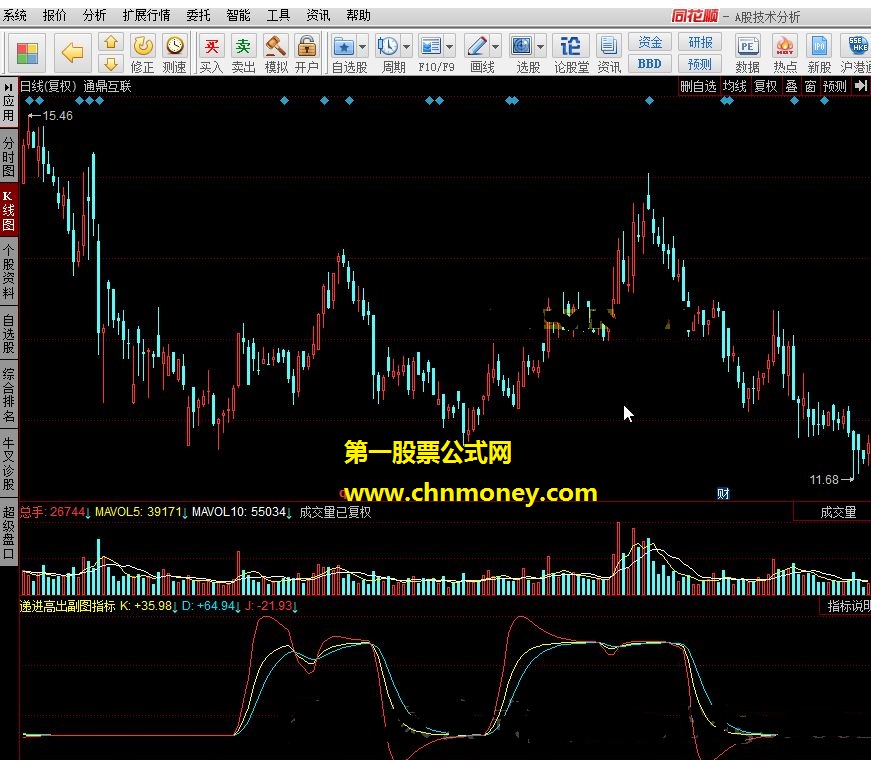Image resolution: width=871 pixels, height=760 pixels.
Task: Open the 智能 menu
Action: point(238,16)
